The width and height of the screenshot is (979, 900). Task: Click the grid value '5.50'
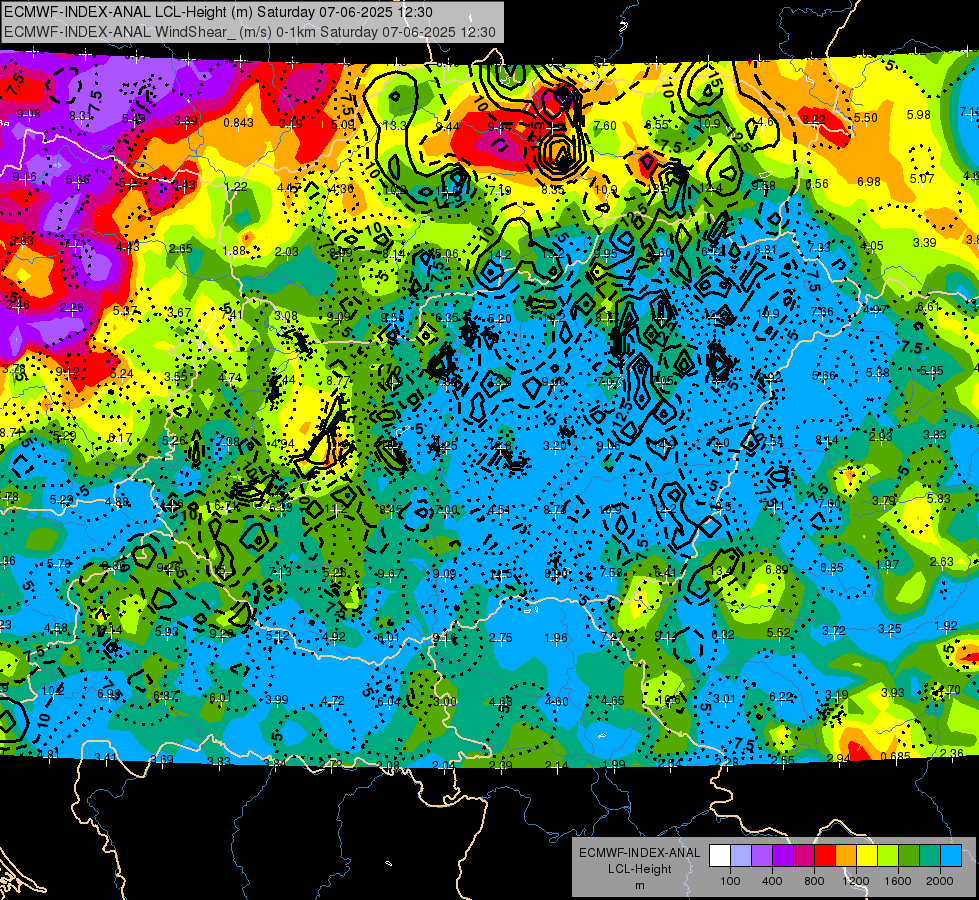click(865, 117)
